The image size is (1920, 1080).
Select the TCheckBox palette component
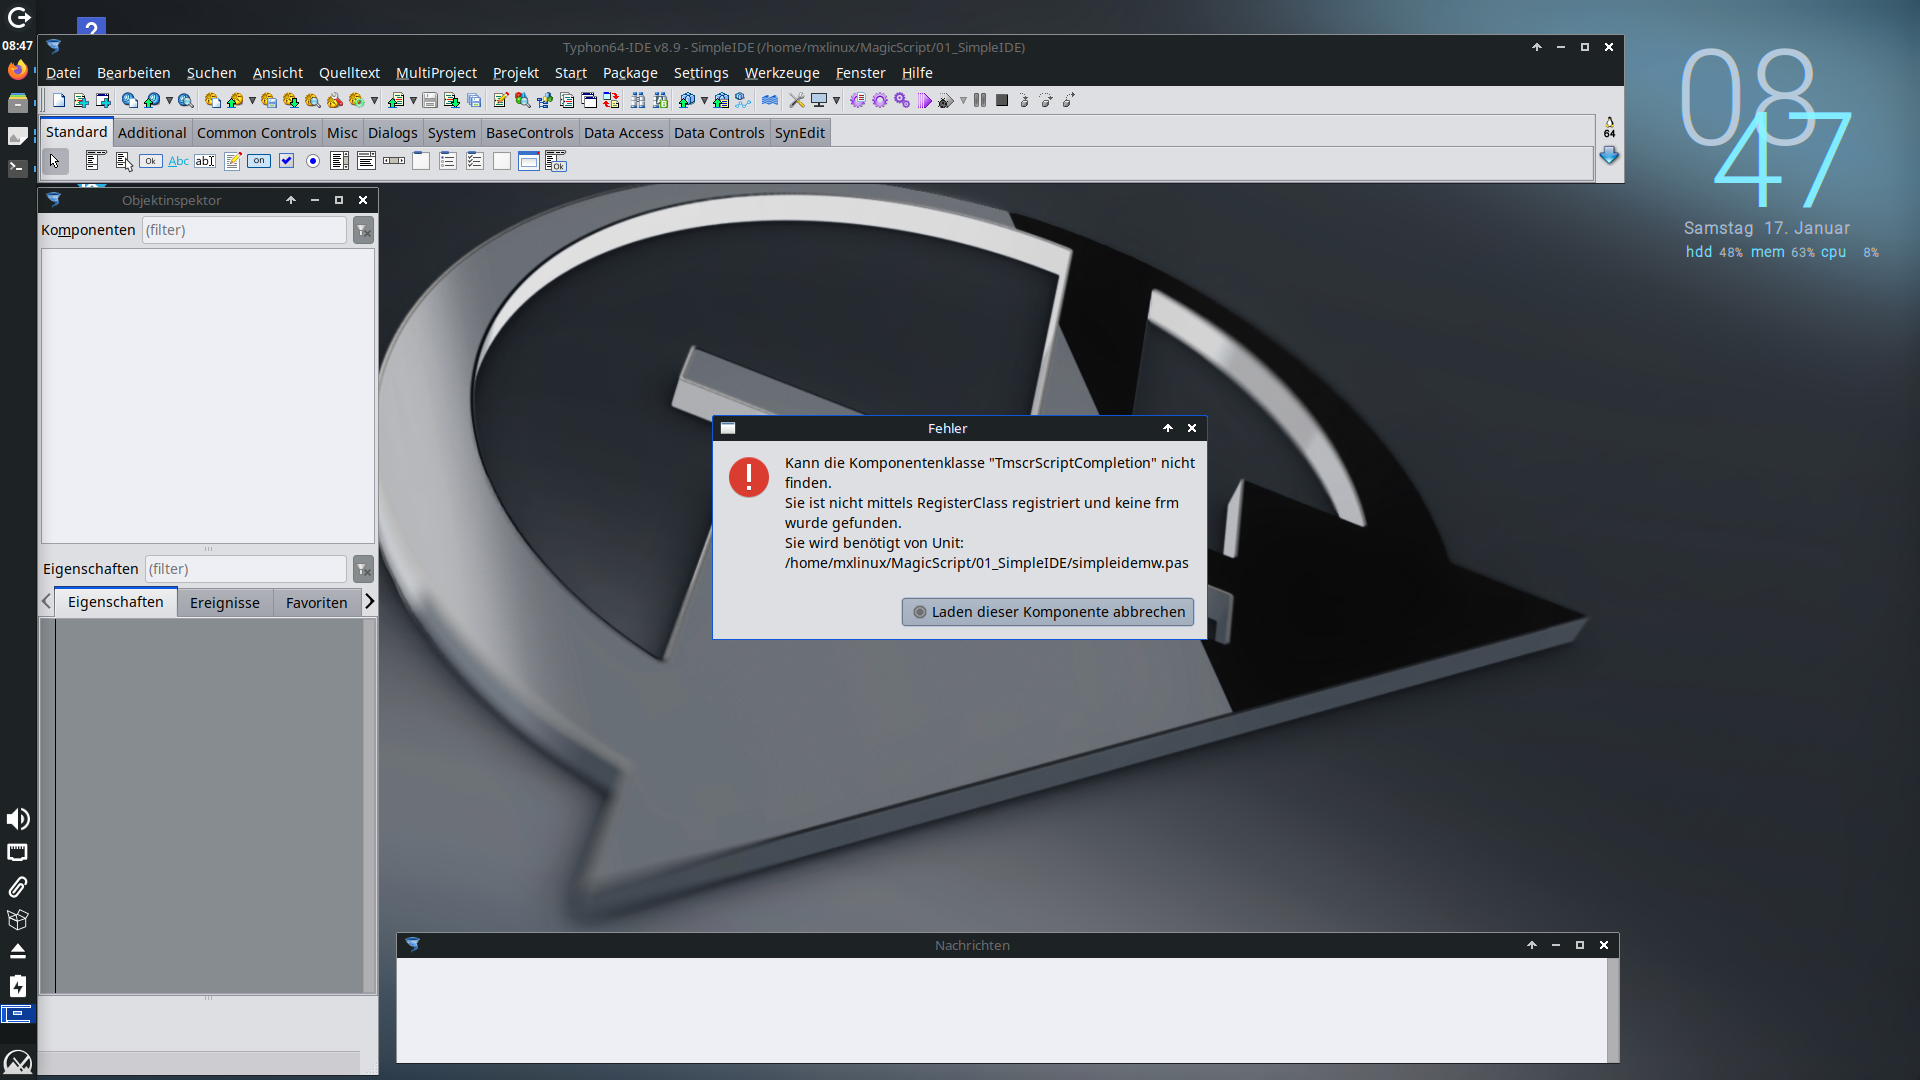pyautogui.click(x=286, y=161)
